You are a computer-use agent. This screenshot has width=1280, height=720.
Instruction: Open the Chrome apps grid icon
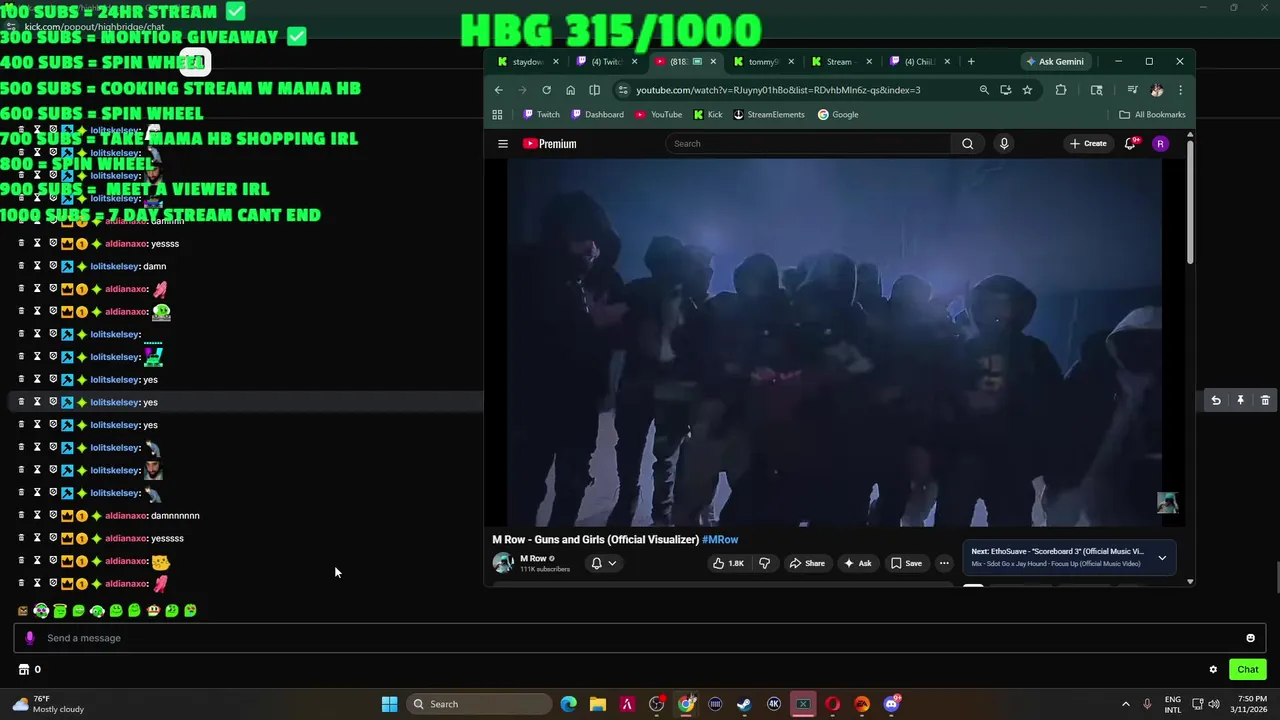pyautogui.click(x=497, y=115)
